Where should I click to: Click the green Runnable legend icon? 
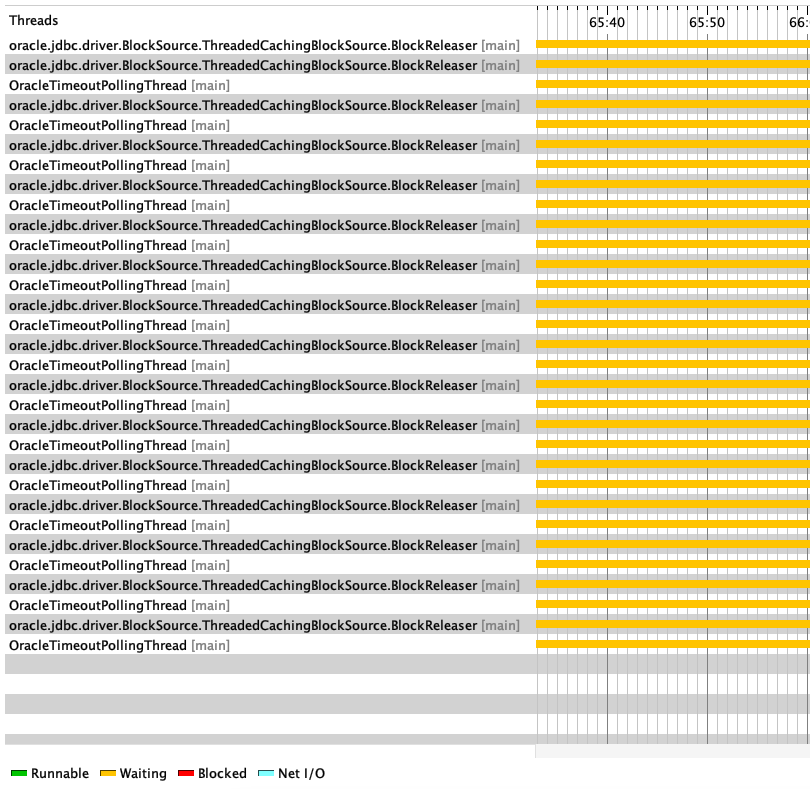point(20,773)
